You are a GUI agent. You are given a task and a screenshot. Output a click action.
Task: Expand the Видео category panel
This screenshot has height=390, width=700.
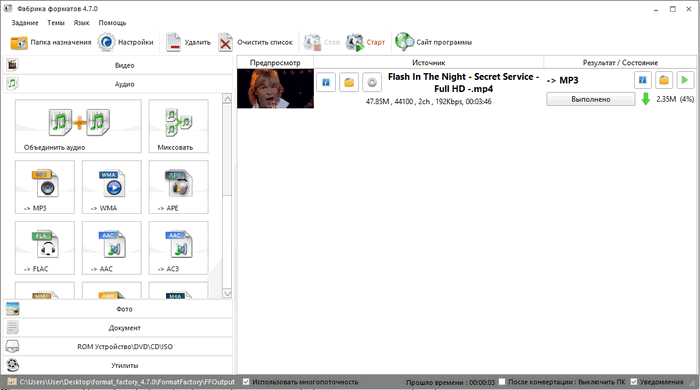tap(118, 65)
